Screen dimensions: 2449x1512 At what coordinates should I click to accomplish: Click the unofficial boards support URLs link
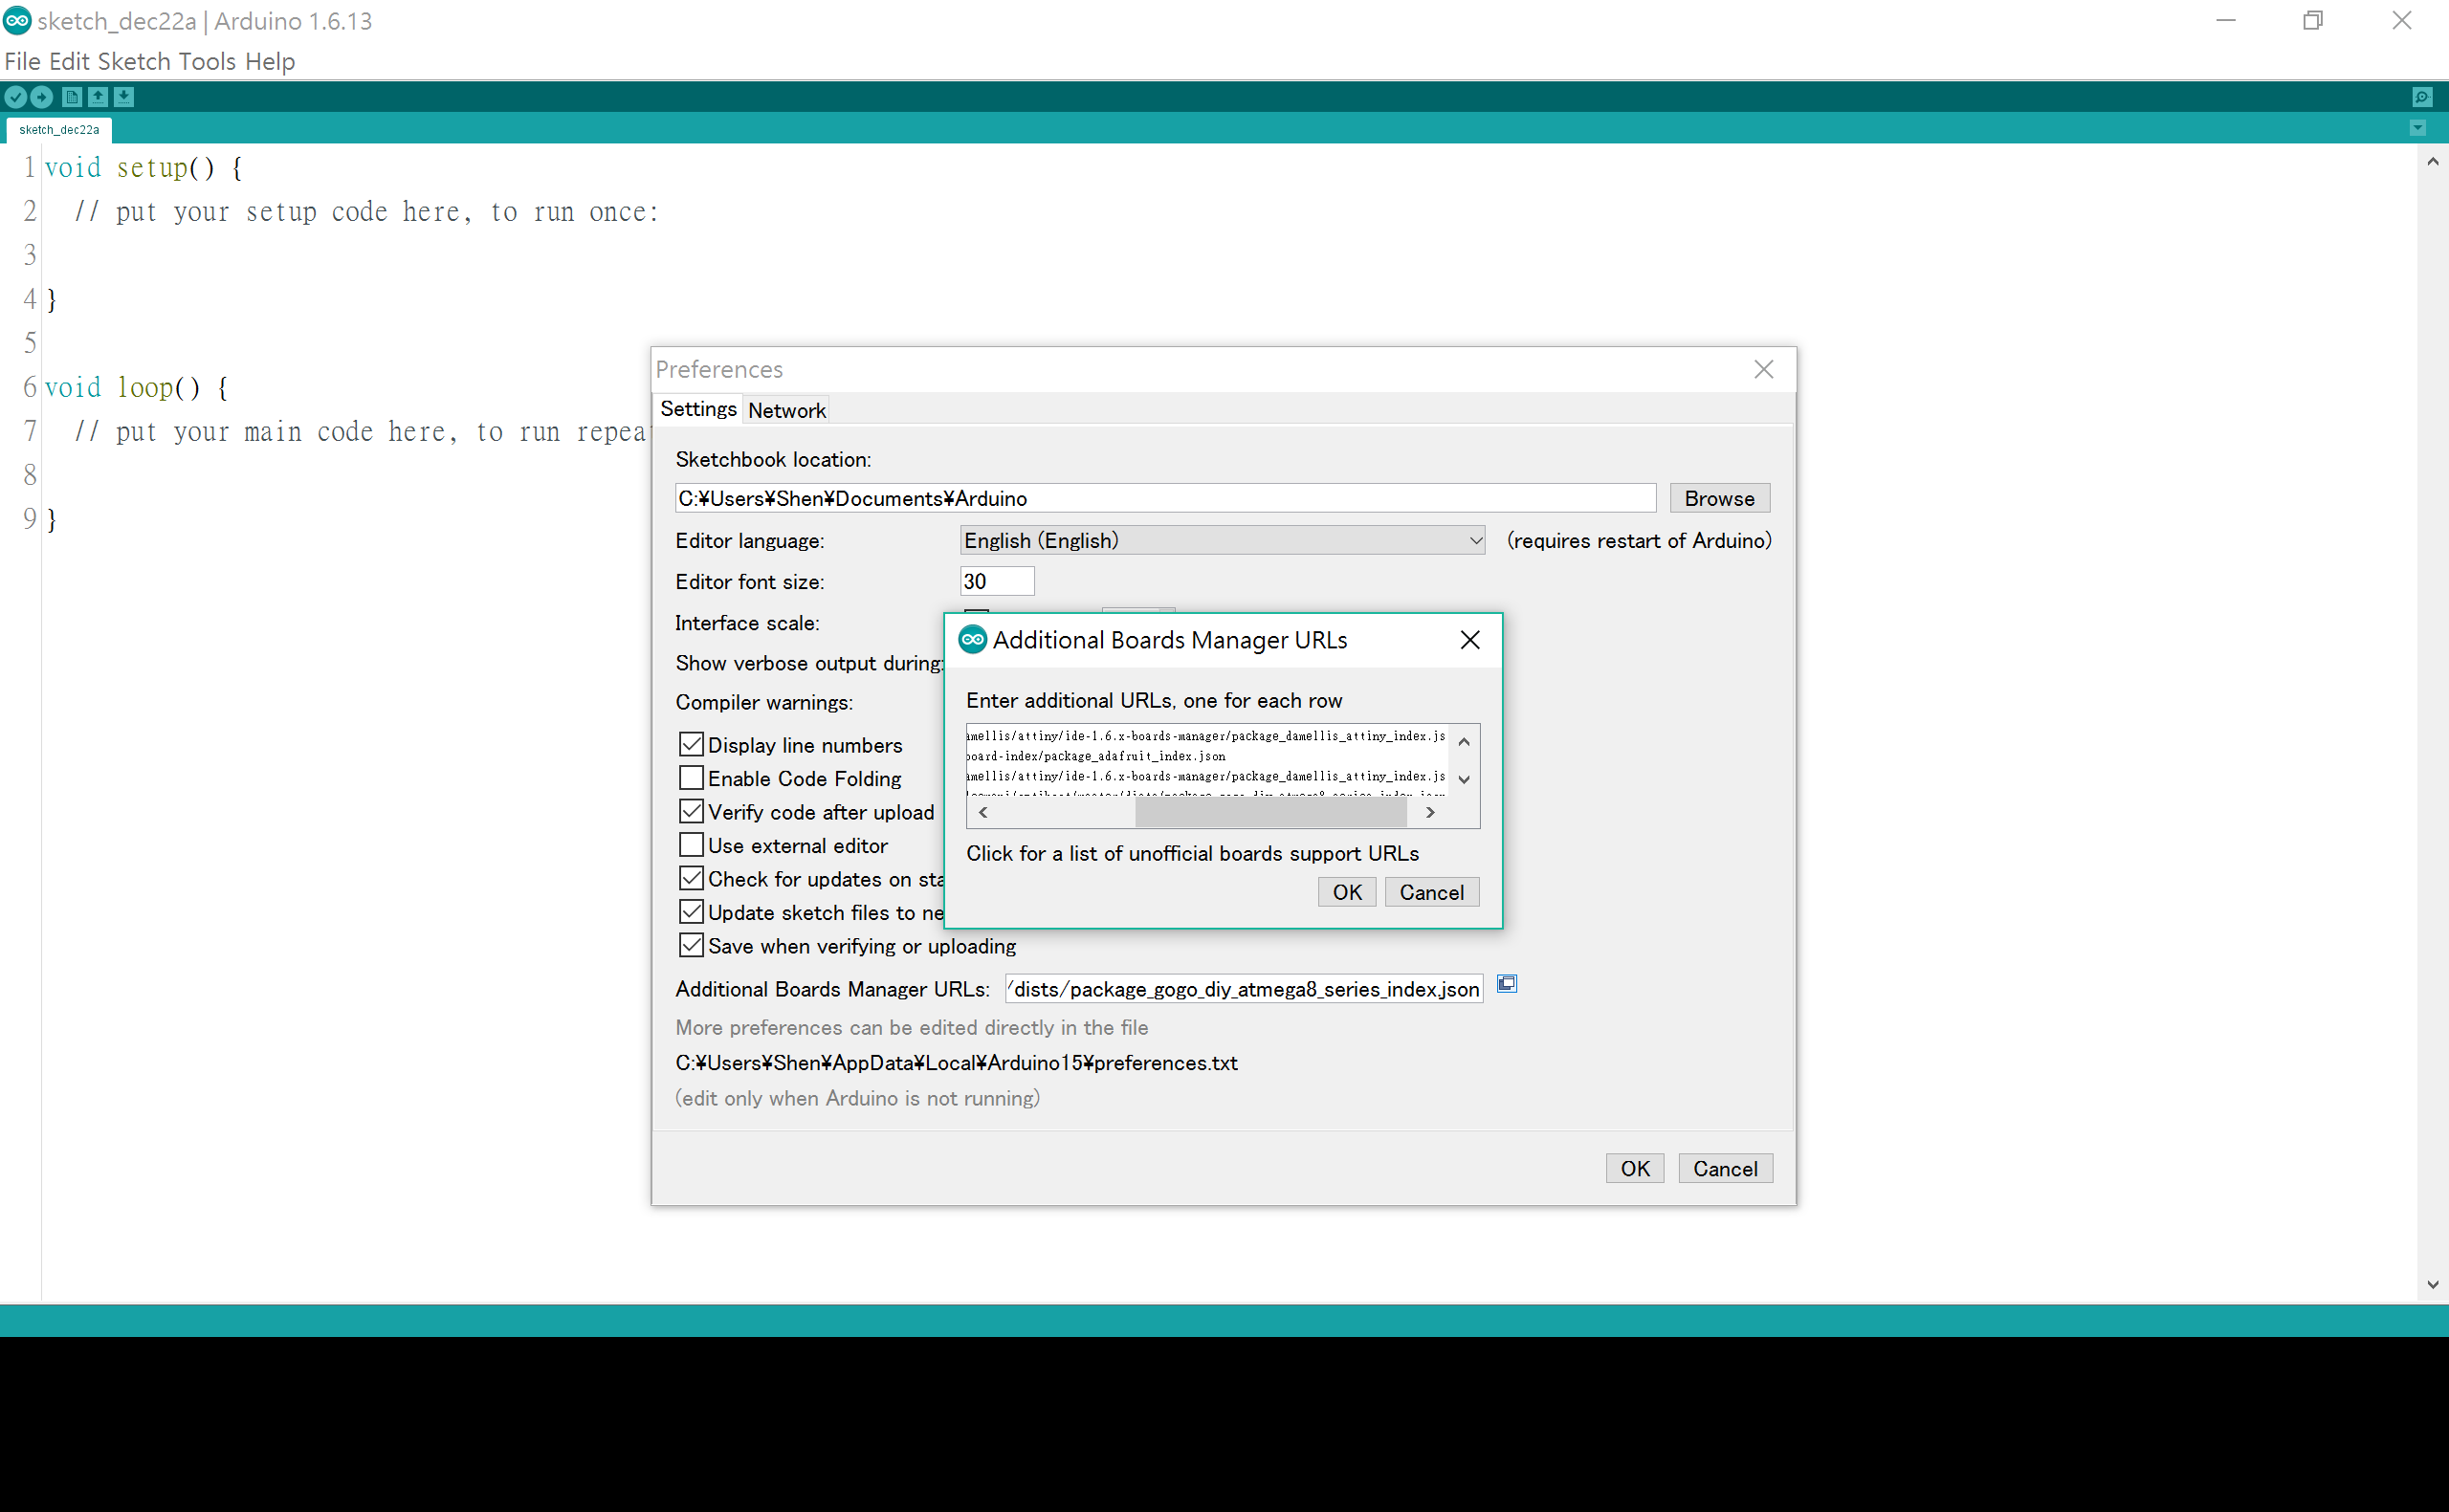tap(1192, 854)
